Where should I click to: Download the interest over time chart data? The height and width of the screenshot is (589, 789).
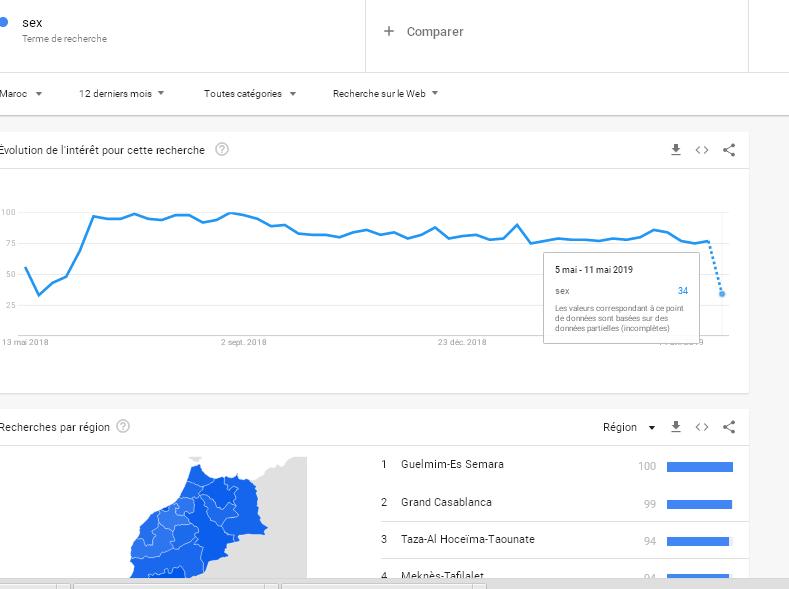click(676, 149)
